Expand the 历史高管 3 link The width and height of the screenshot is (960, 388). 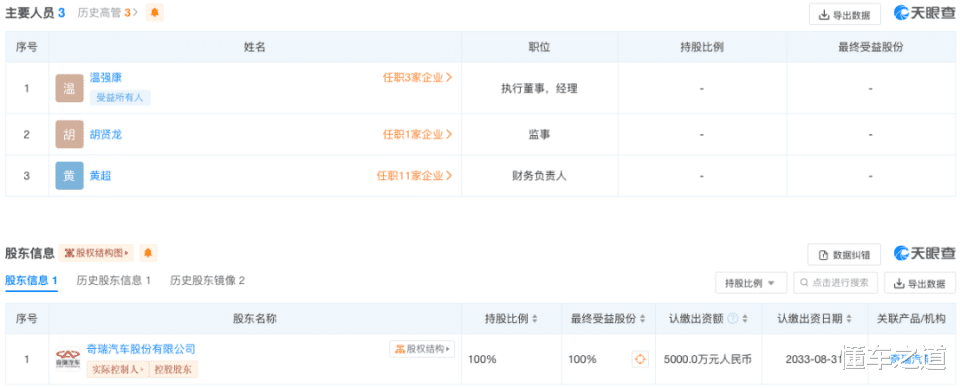click(108, 13)
